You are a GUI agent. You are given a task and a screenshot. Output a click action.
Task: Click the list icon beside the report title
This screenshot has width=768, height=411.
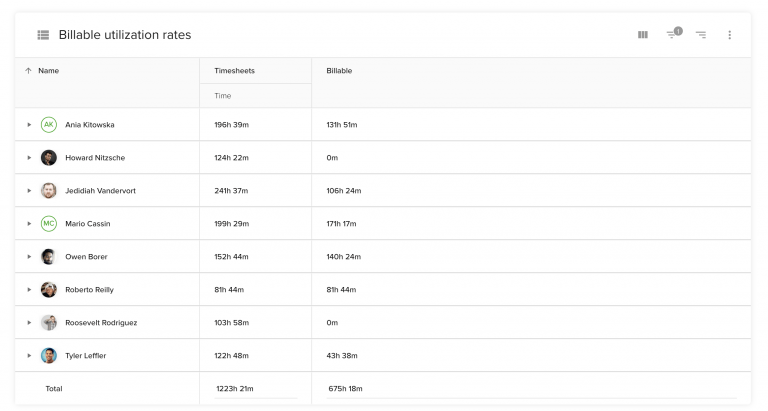pos(43,35)
